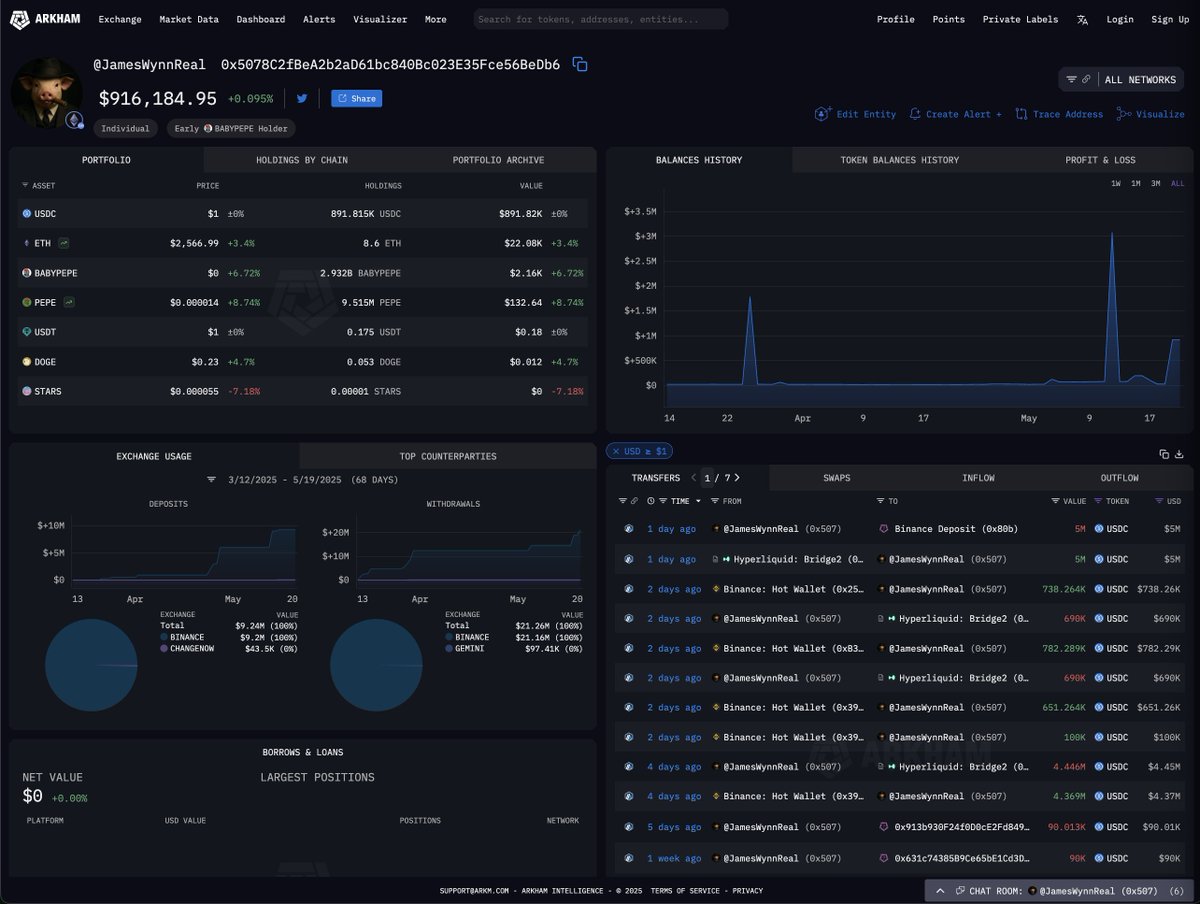
Task: Click the pig avatar profile picture
Action: 46,93
